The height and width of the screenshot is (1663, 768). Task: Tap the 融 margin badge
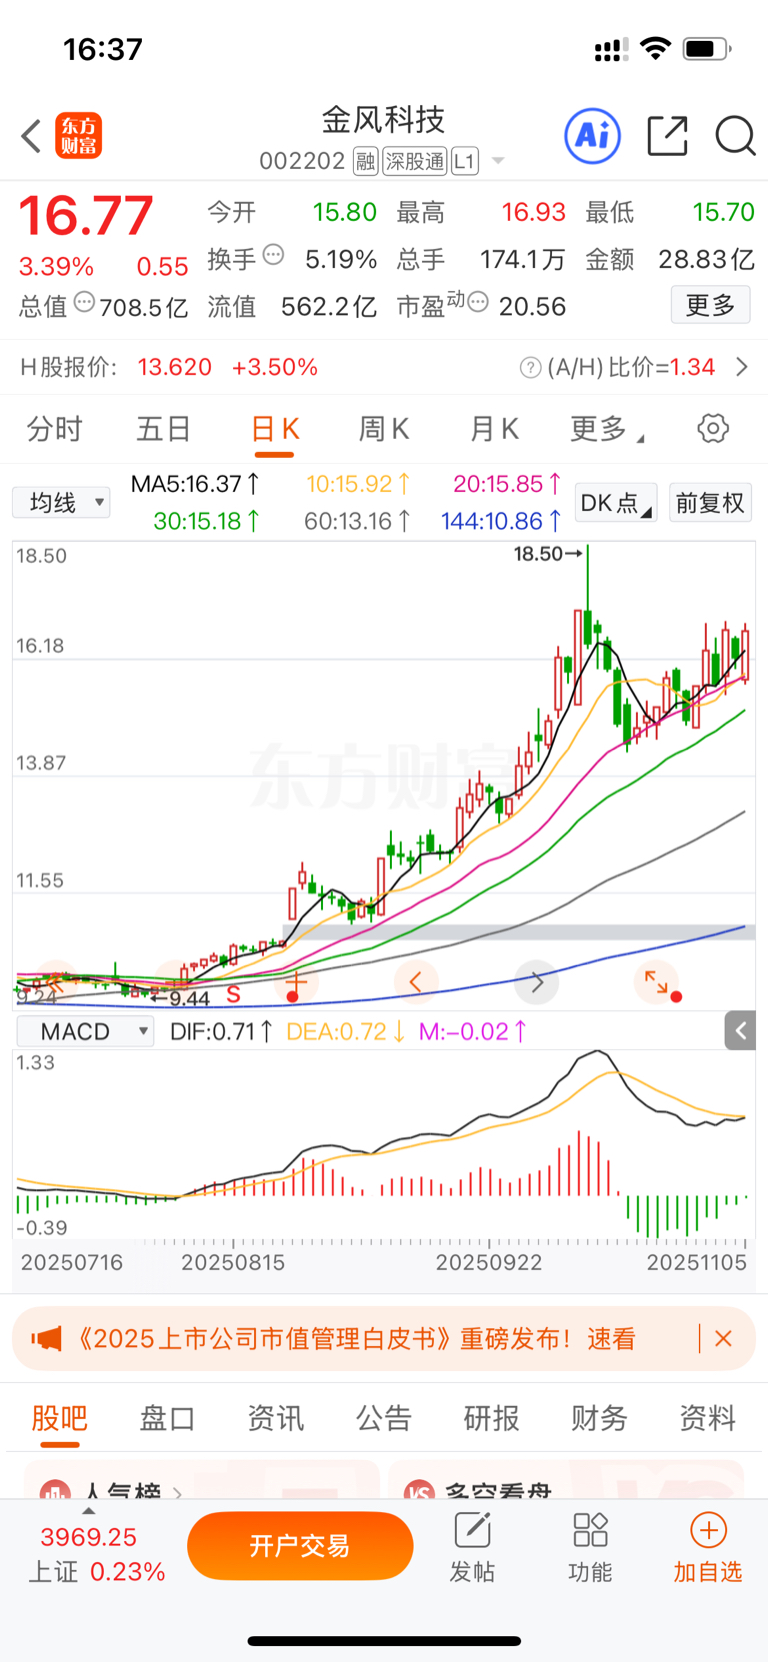pos(365,161)
